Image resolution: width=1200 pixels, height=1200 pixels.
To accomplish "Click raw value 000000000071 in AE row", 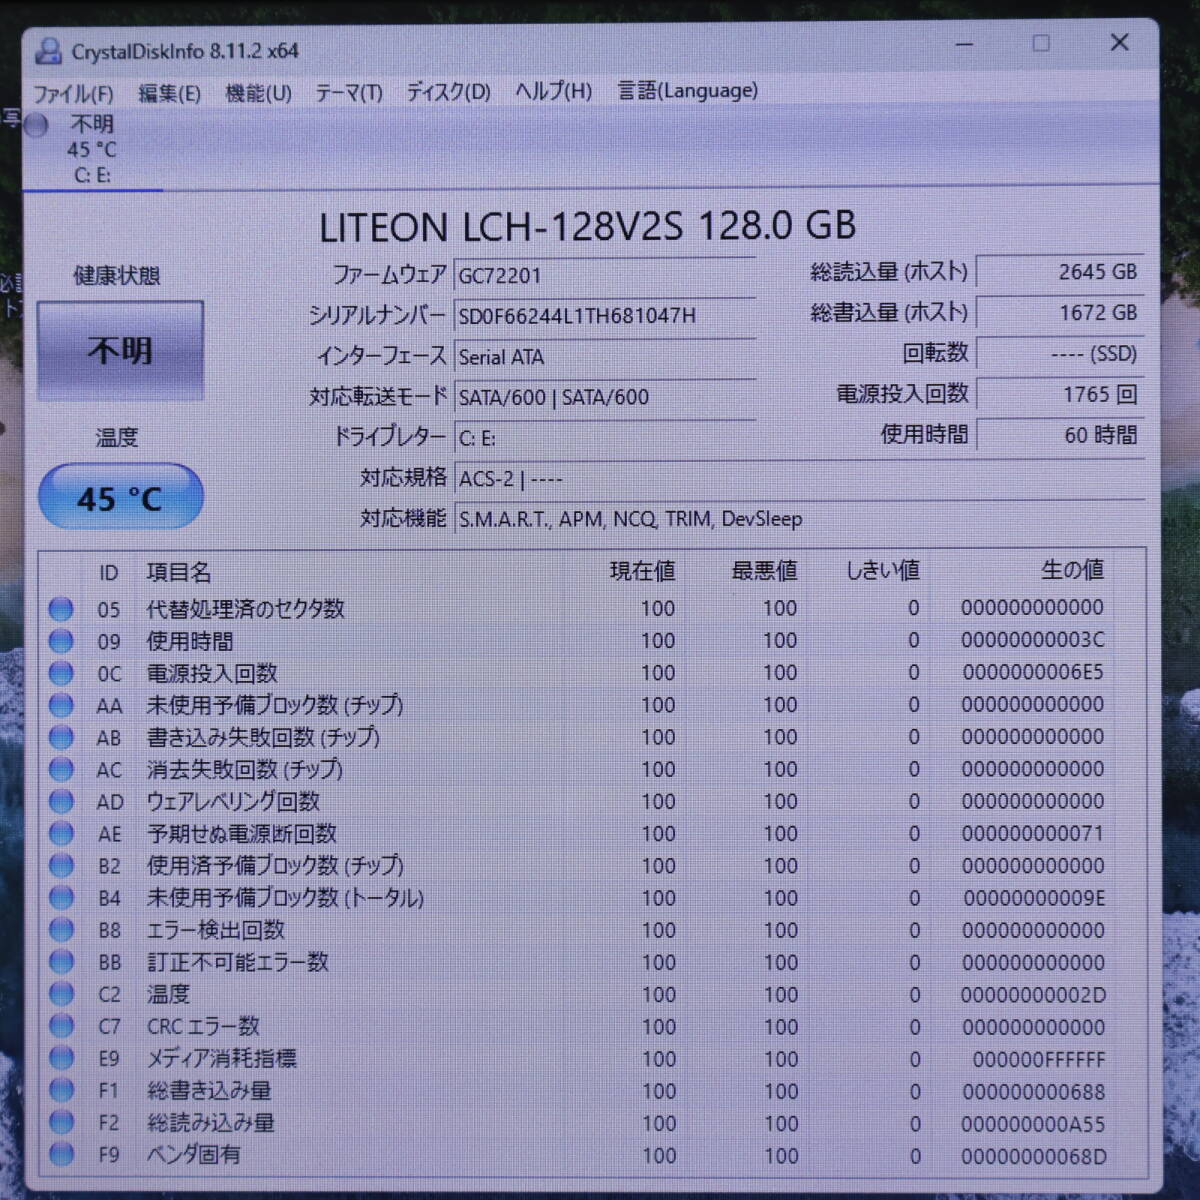I will 1033,833.
